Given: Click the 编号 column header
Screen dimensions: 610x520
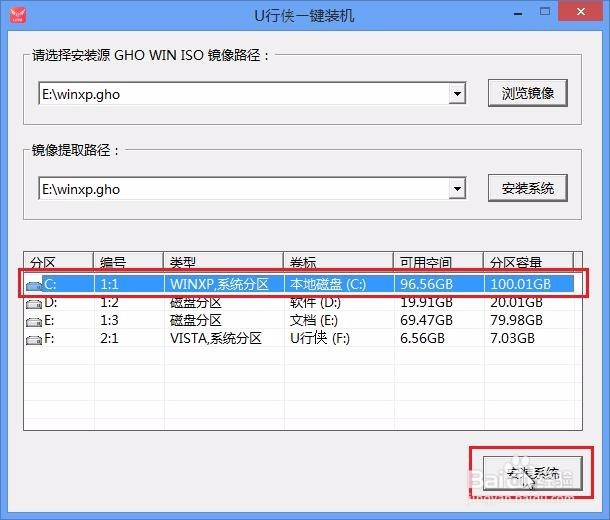Looking at the screenshot, I should (128, 261).
